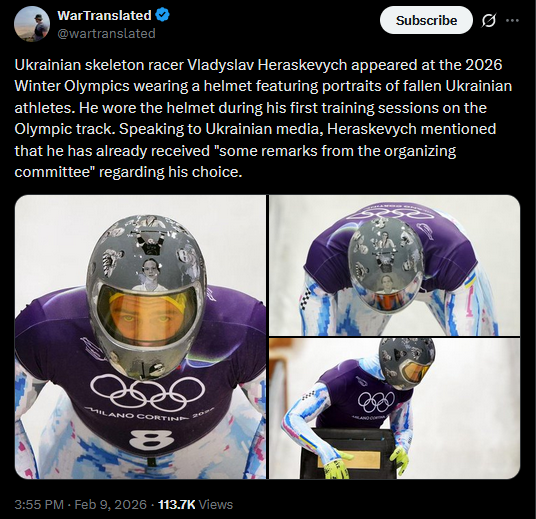Click the Olympic rings in left photo
Viewport: 536px width, 519px height.
pos(147,392)
